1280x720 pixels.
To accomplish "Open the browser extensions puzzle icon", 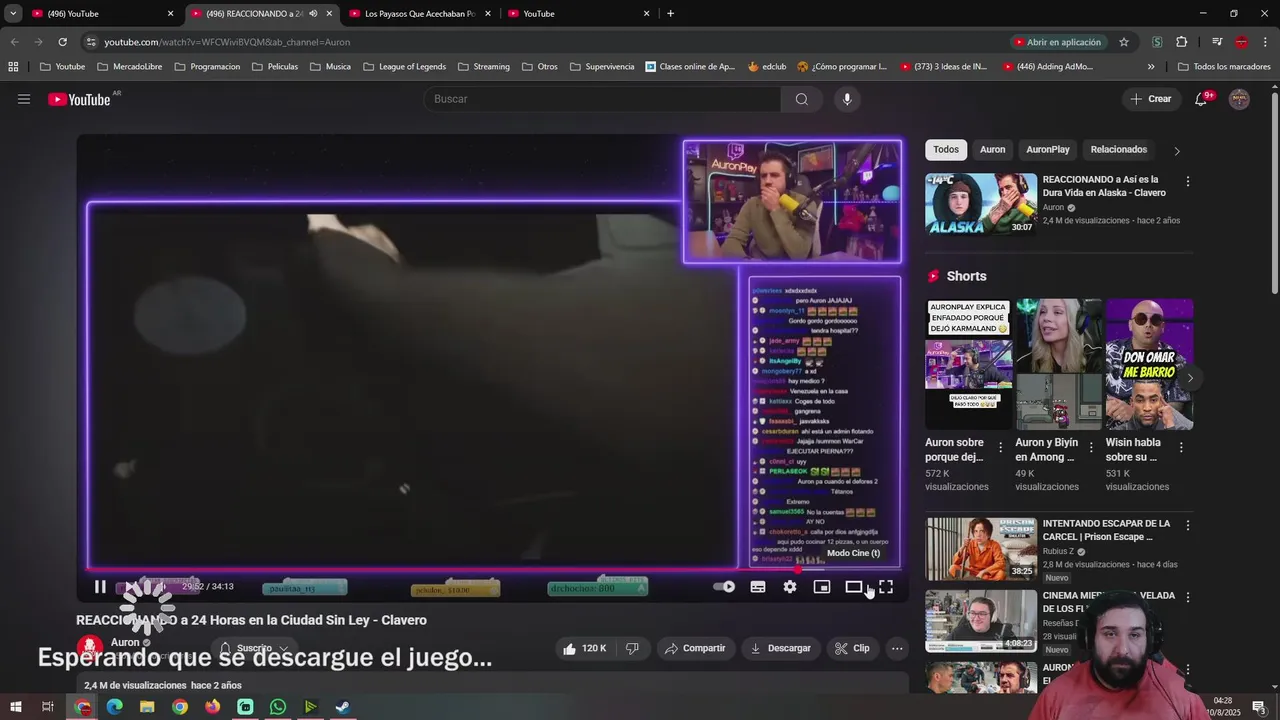I will click(x=1182, y=42).
